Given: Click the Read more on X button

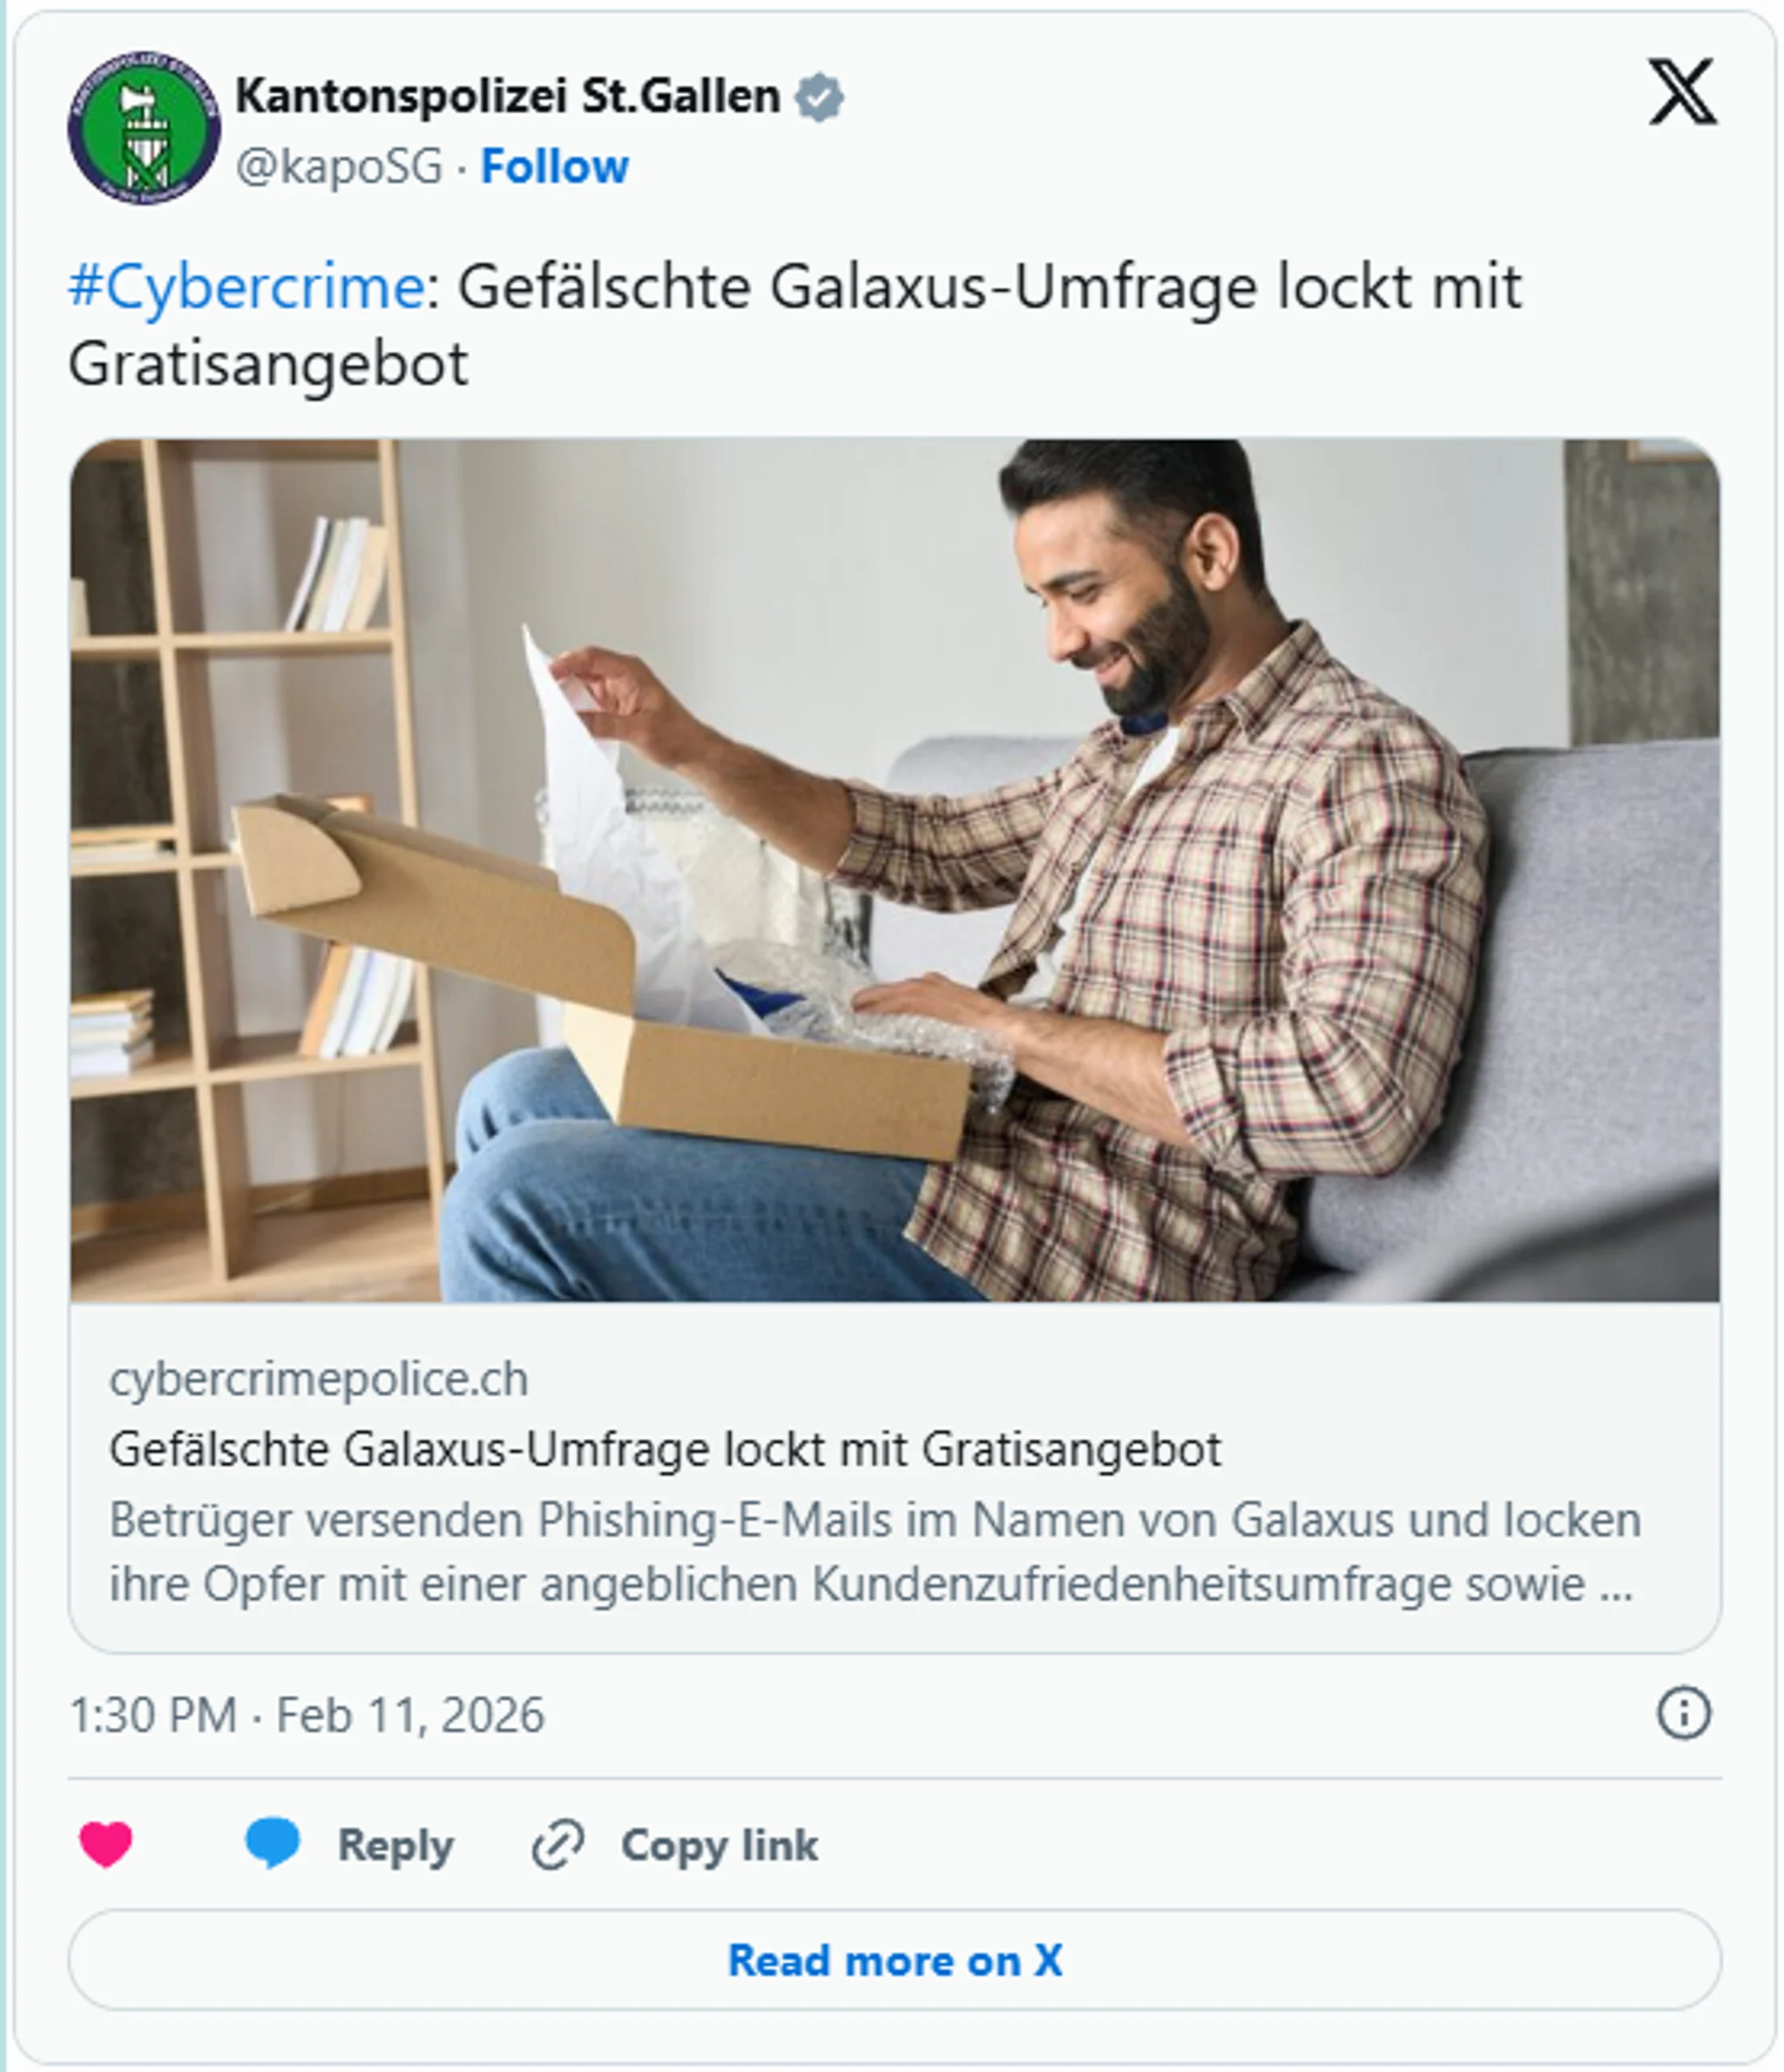Looking at the screenshot, I should pyautogui.click(x=895, y=1960).
